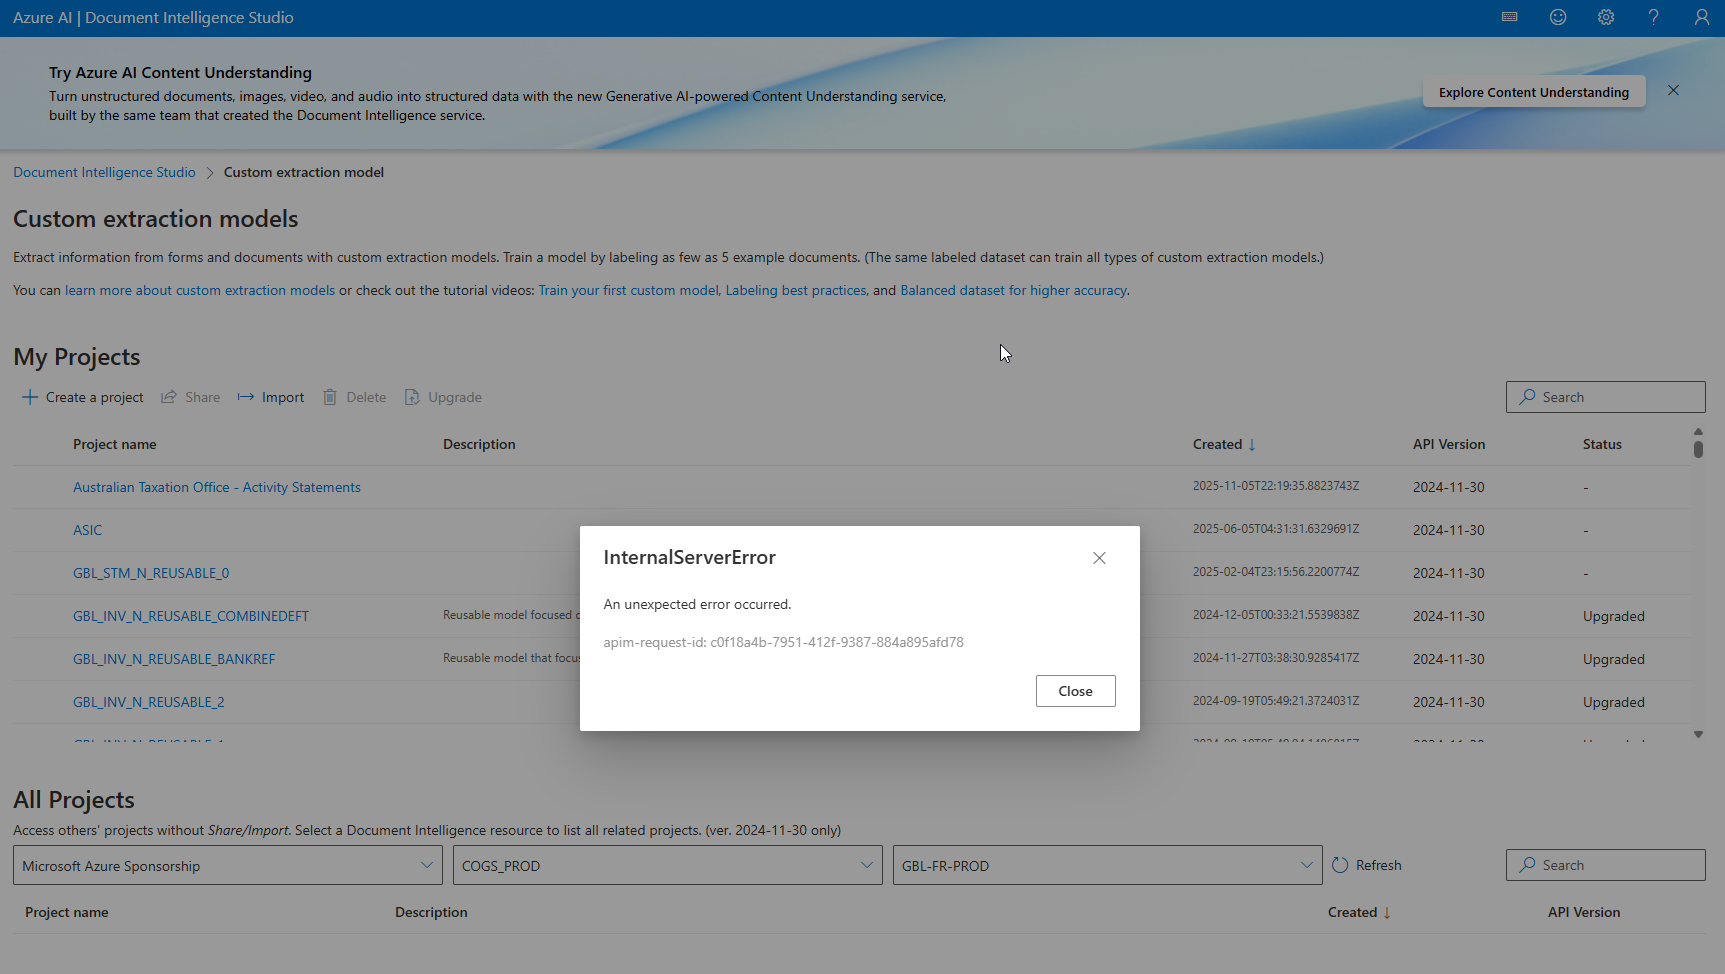Focus the My Projects search box

pos(1605,397)
